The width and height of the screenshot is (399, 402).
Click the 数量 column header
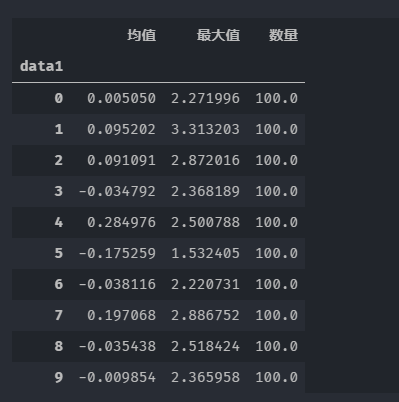coord(284,35)
